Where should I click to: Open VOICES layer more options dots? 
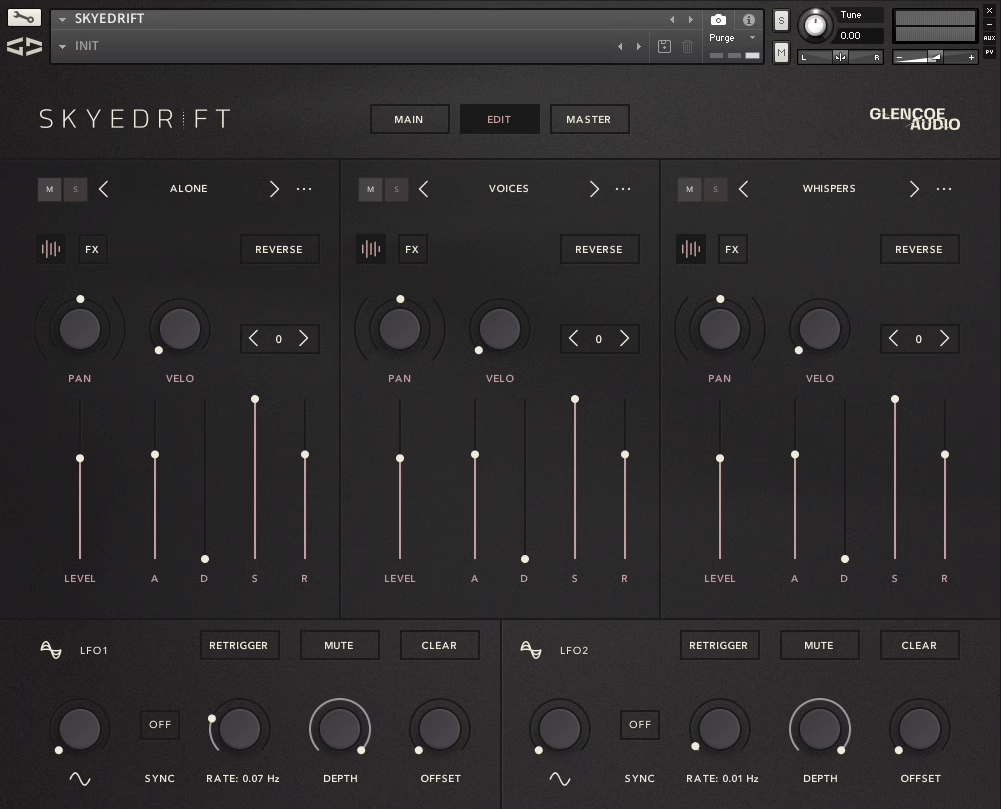tap(623, 189)
